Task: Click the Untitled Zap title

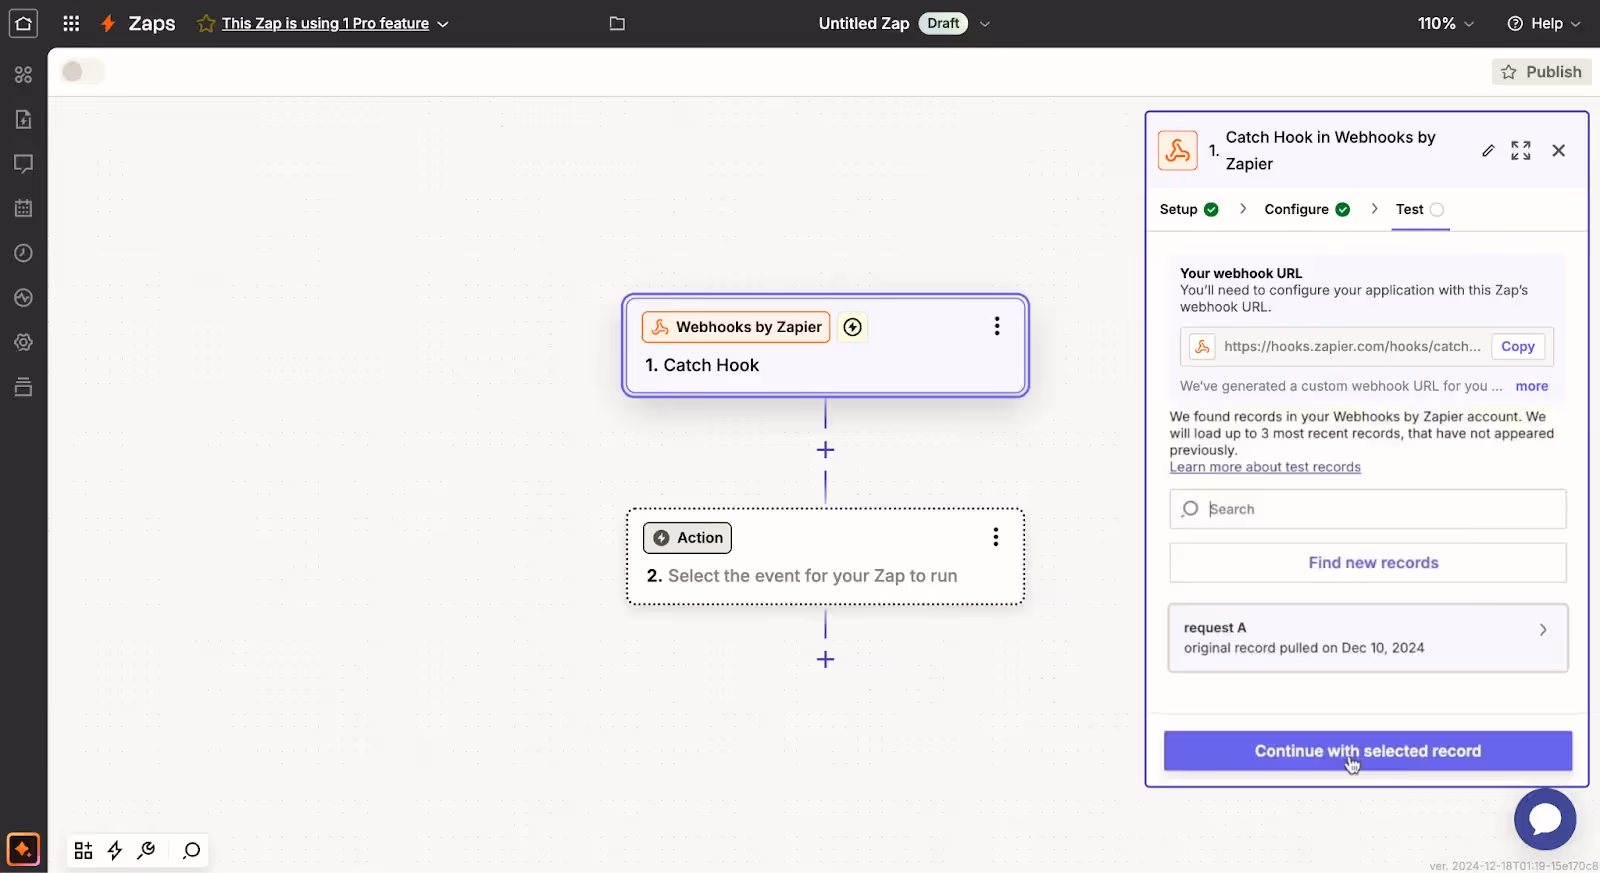Action: (x=864, y=23)
